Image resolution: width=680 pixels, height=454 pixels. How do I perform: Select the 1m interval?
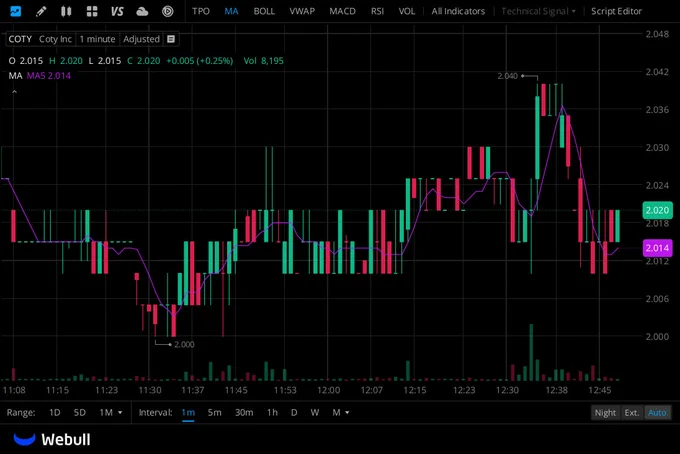pyautogui.click(x=188, y=412)
